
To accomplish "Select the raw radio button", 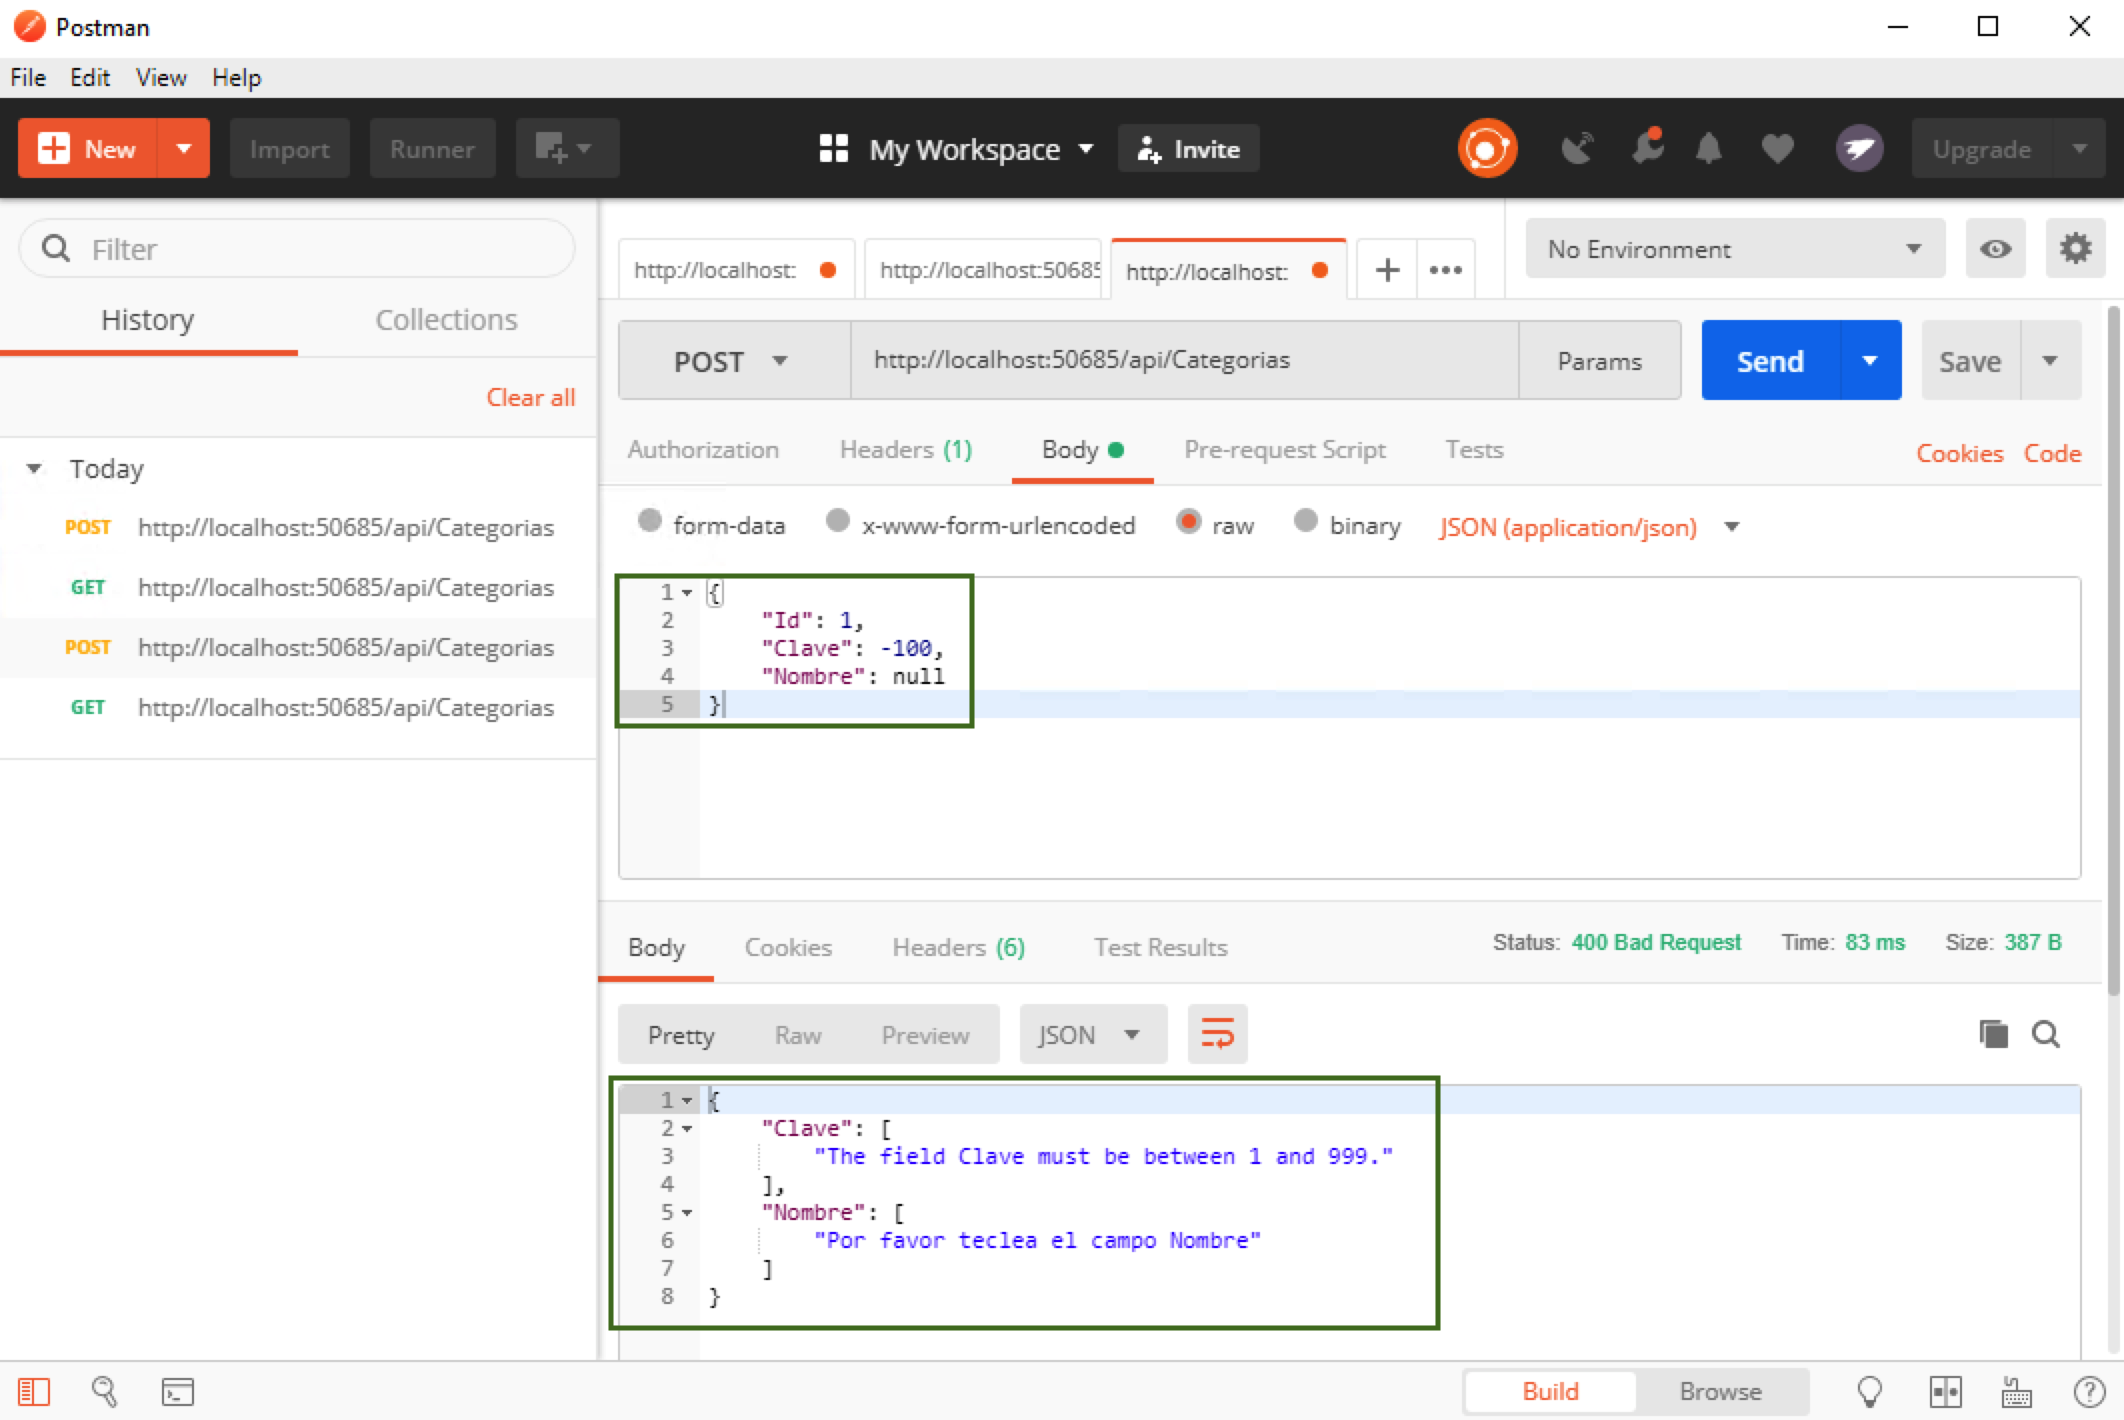I will coord(1190,525).
